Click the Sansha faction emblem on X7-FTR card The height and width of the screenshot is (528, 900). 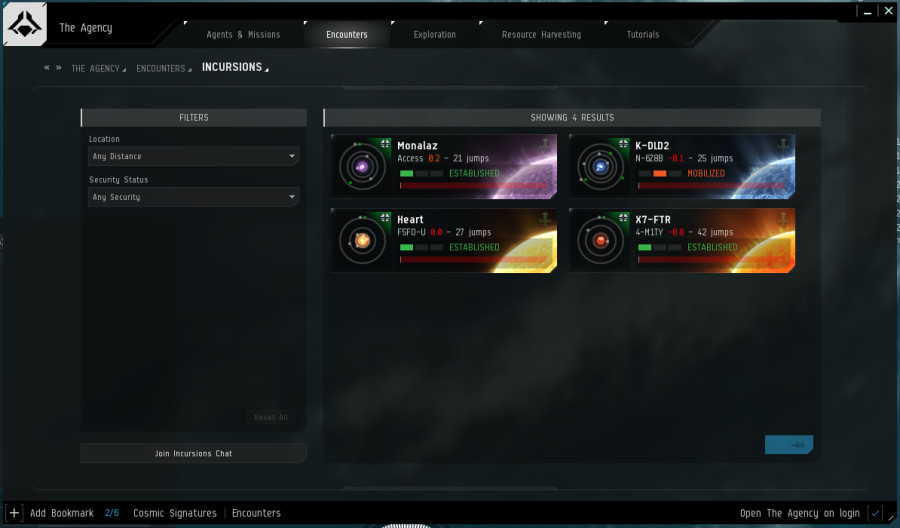(x=783, y=219)
